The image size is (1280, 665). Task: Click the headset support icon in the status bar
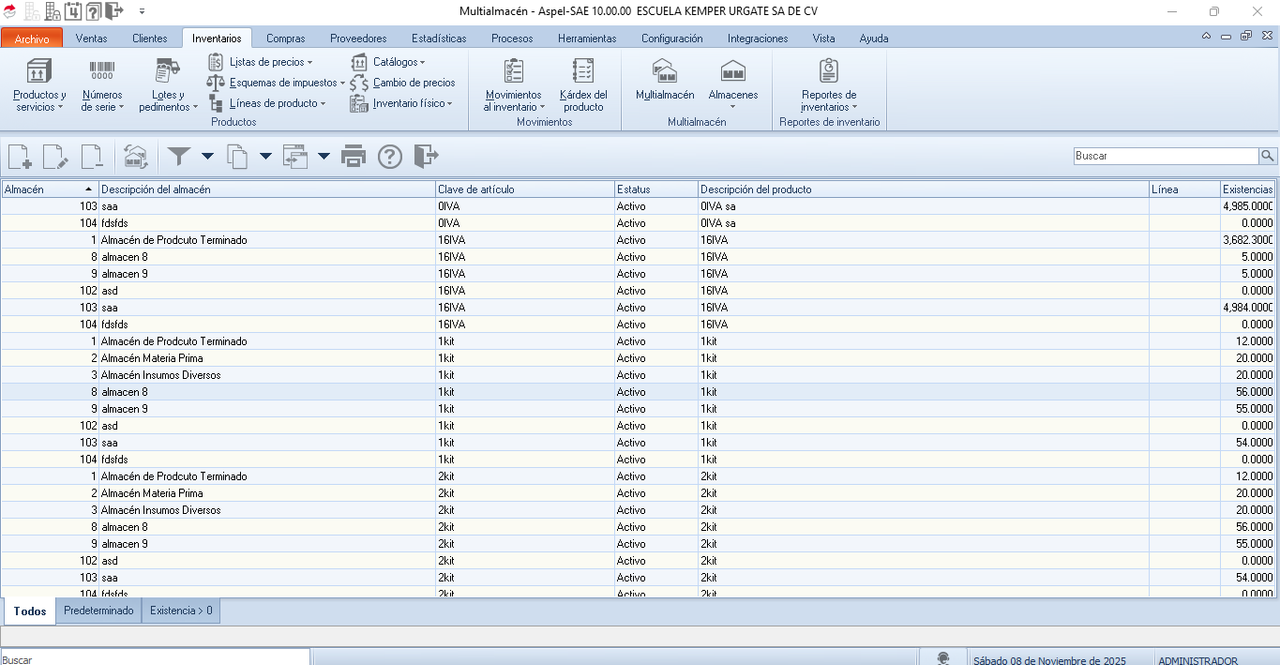coord(943,658)
